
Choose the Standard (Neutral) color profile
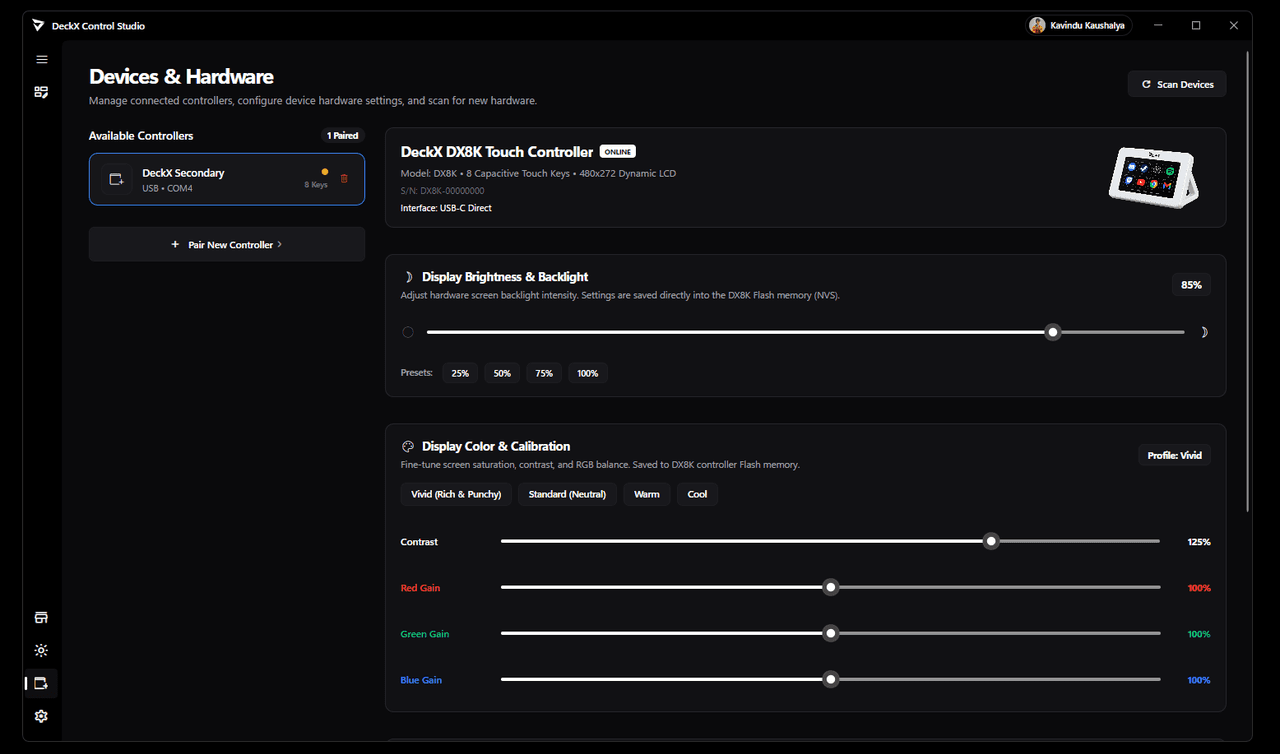pos(567,494)
